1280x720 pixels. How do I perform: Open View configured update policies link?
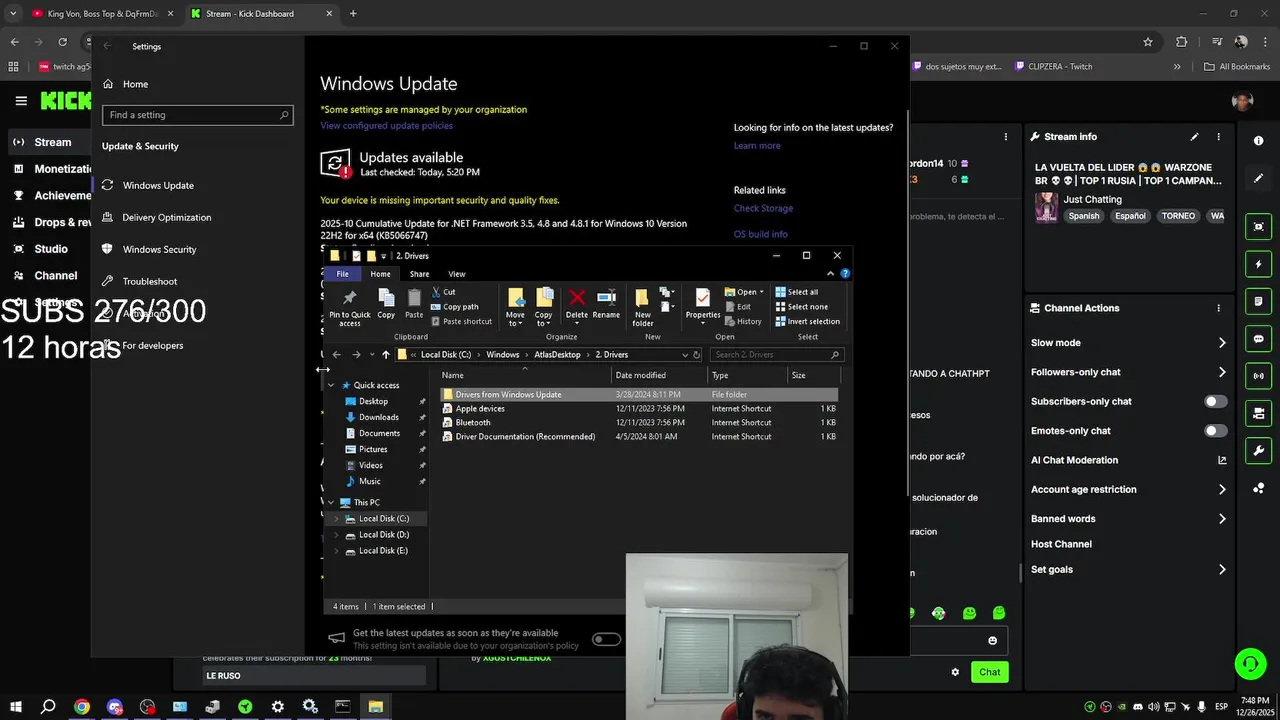point(386,126)
